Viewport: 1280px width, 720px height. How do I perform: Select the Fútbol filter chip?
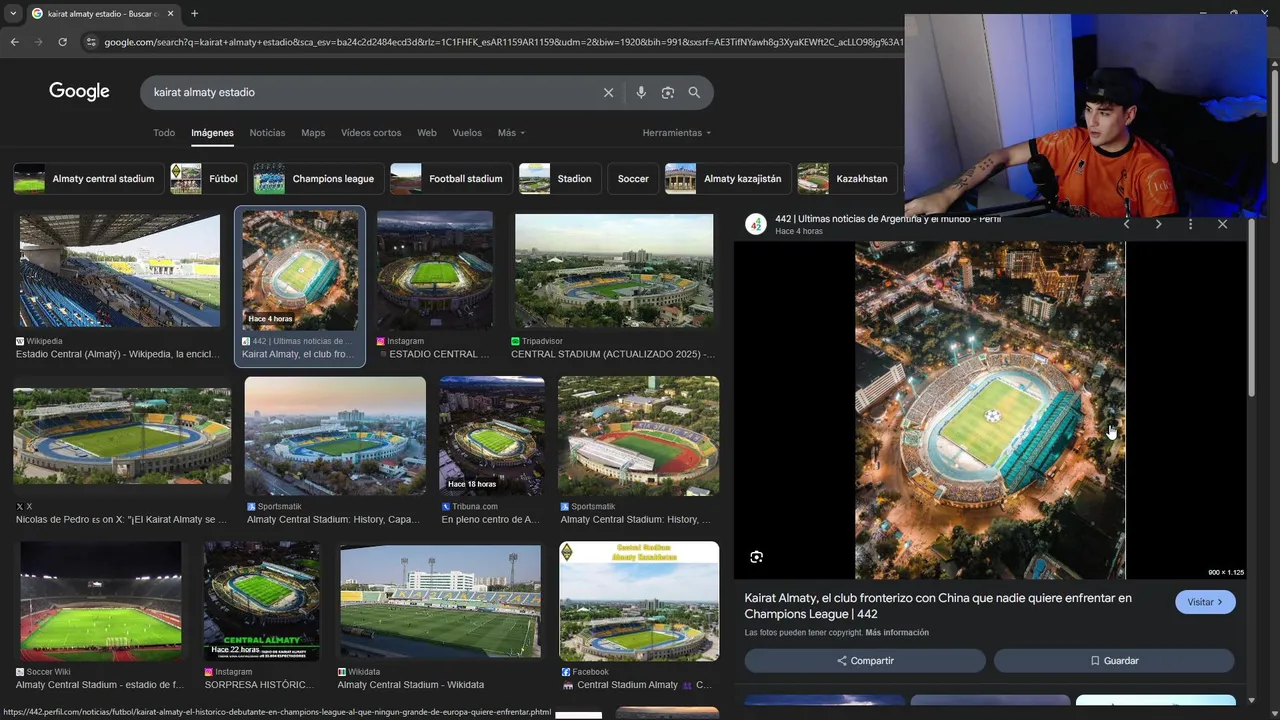click(208, 179)
